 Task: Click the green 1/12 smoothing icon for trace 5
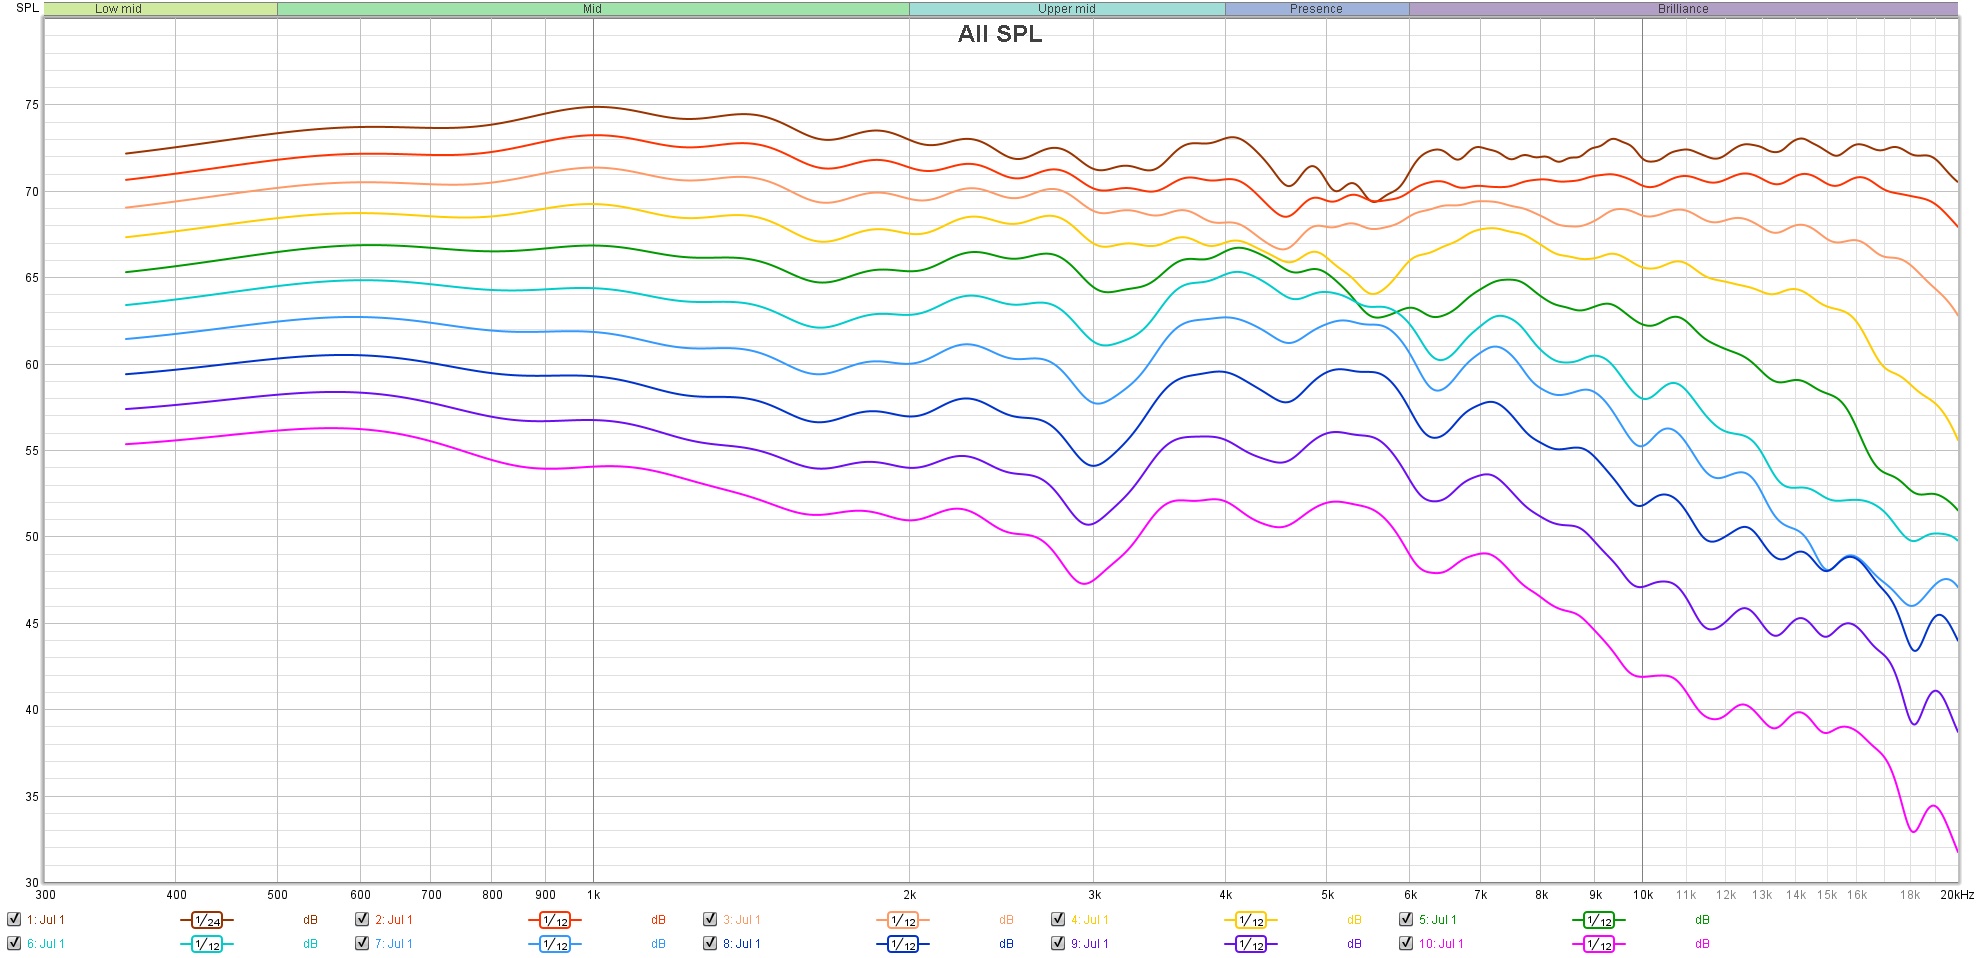(x=1598, y=920)
